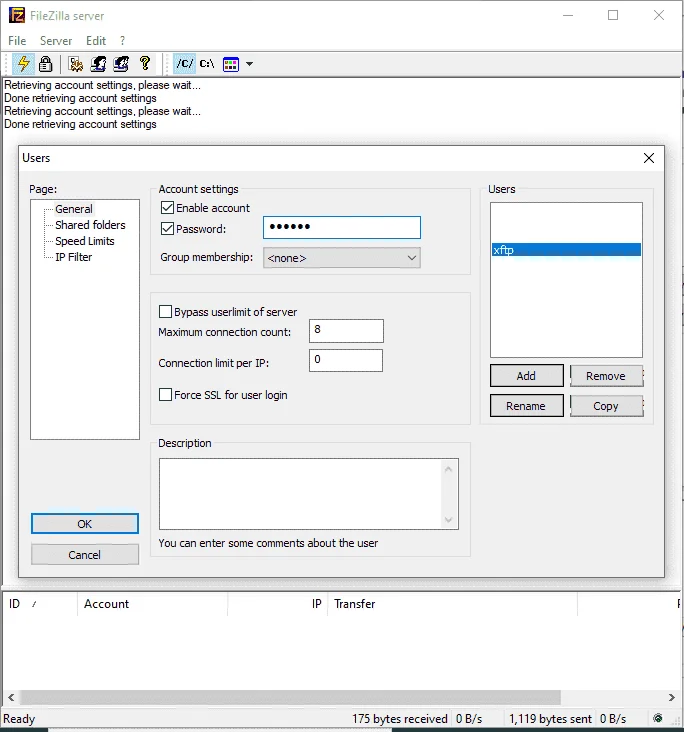Select the IP Filter page

pyautogui.click(x=73, y=257)
